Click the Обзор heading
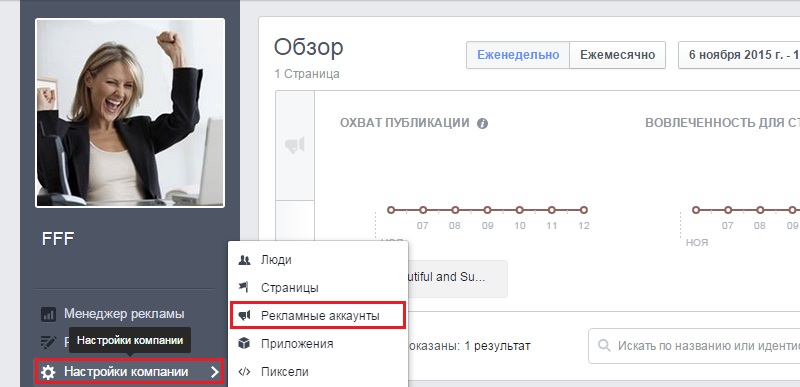Viewport: 800px width, 387px height. tap(309, 48)
